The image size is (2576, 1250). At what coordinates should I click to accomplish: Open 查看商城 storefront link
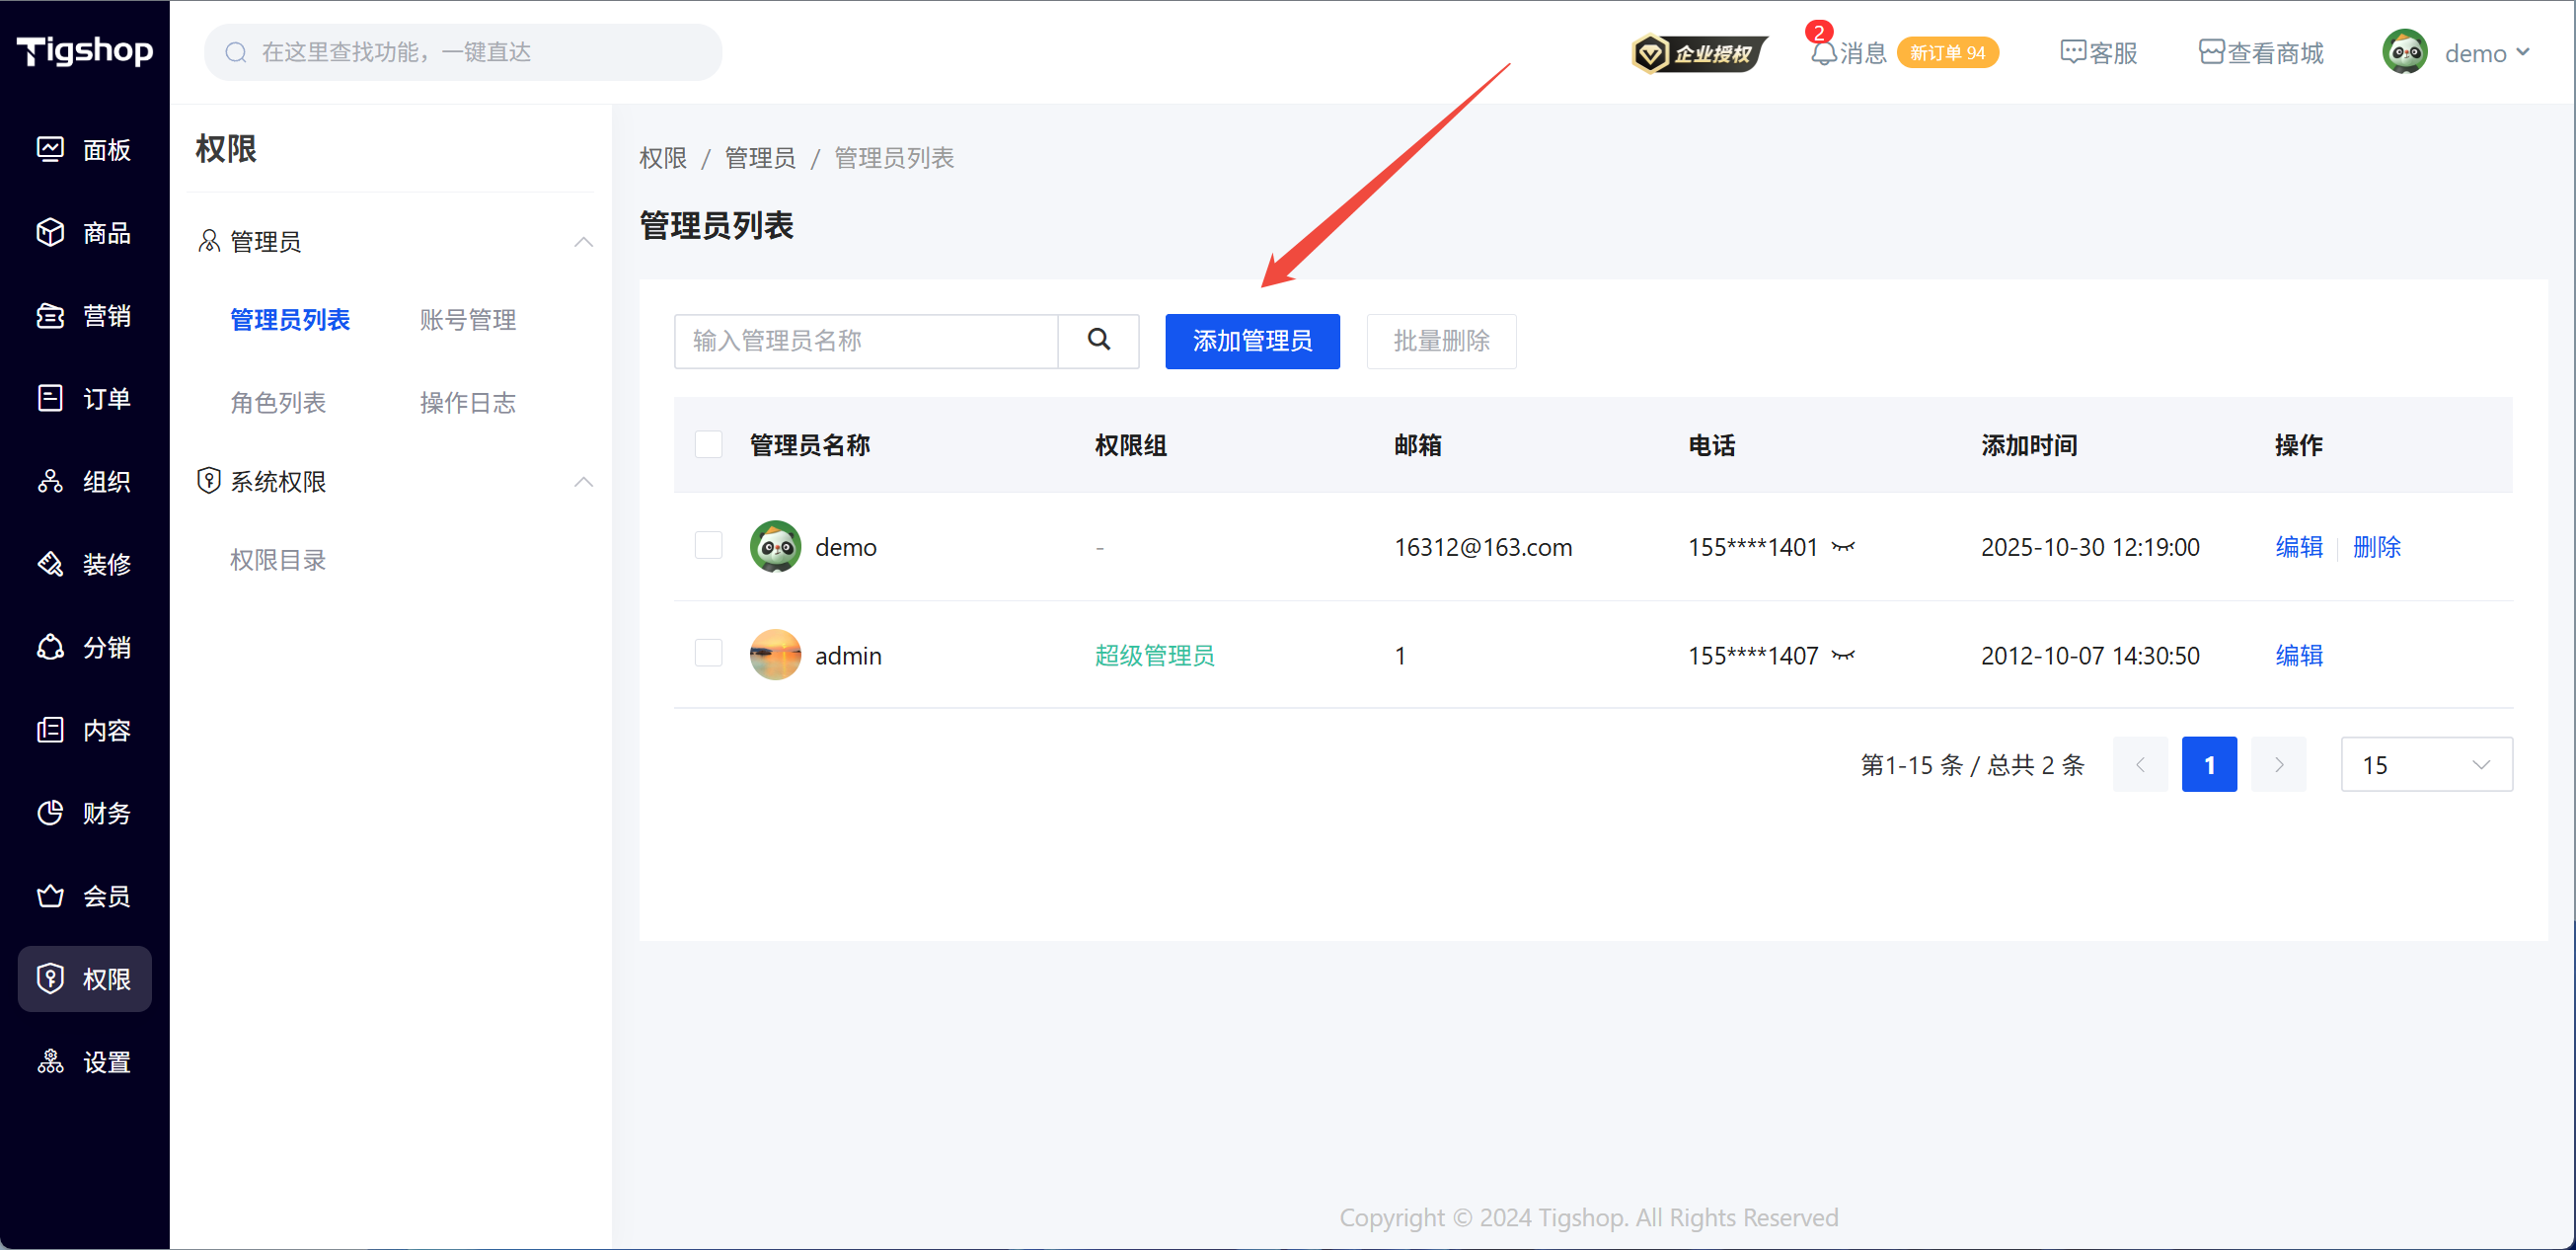(x=2260, y=52)
